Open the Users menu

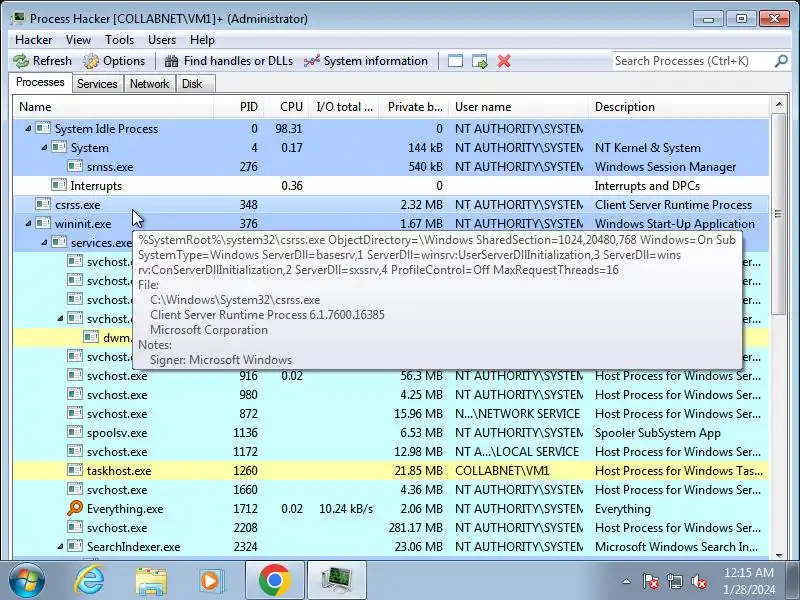point(162,40)
